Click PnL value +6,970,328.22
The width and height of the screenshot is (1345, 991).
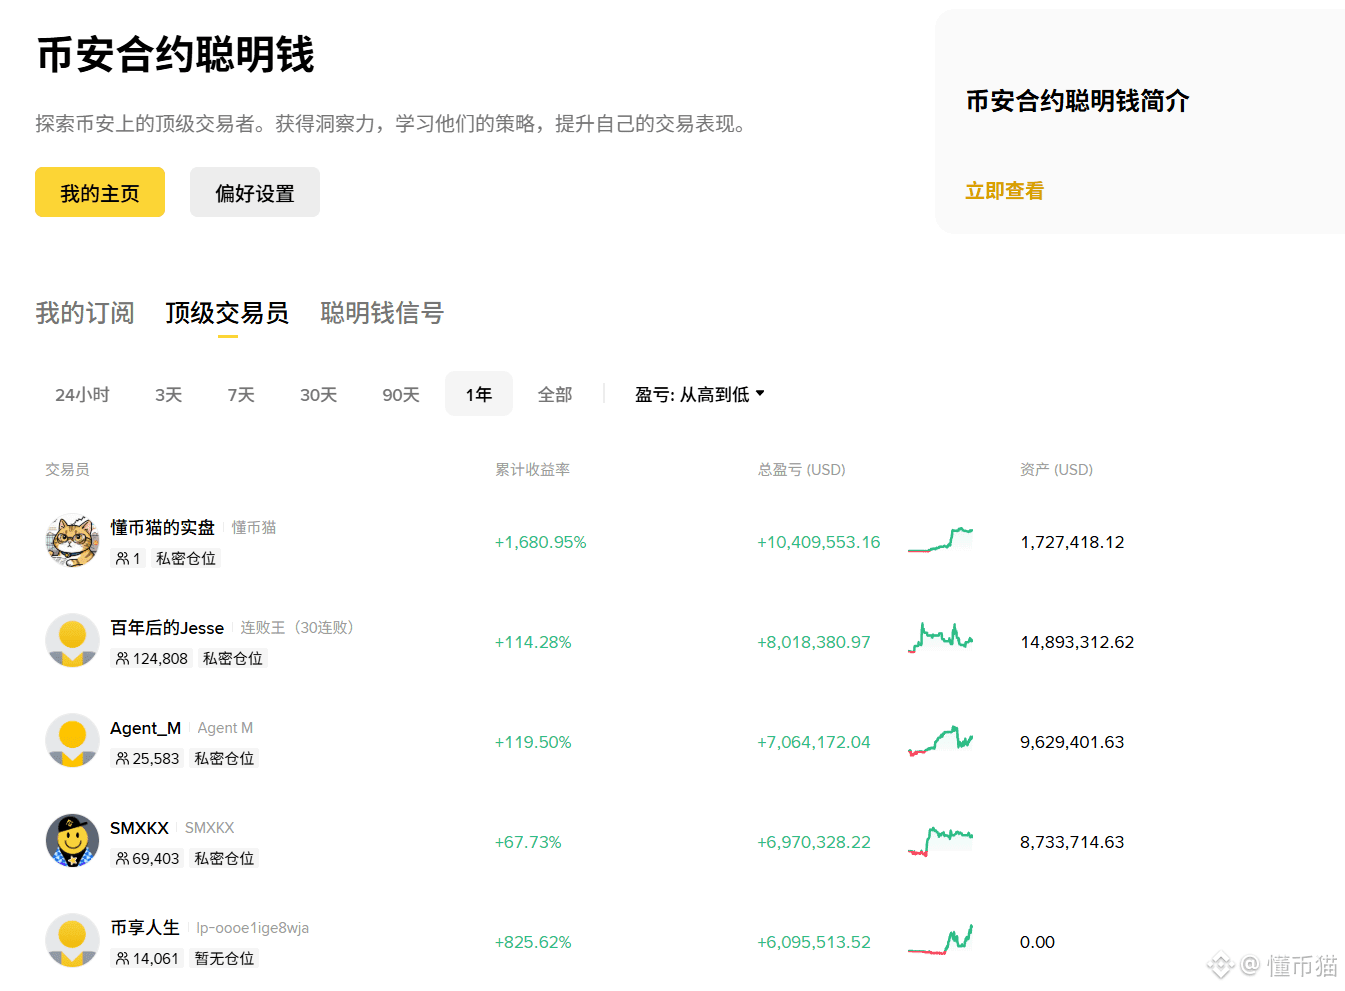coord(814,842)
